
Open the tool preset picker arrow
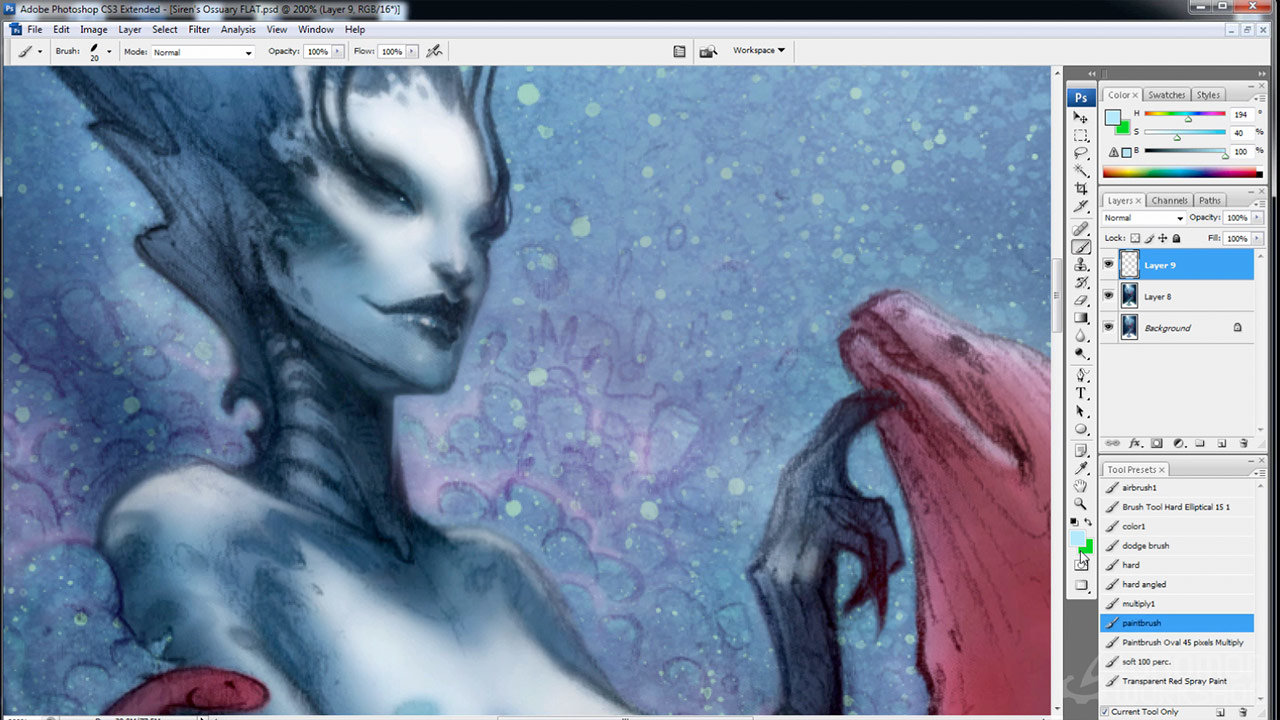[x=40, y=51]
